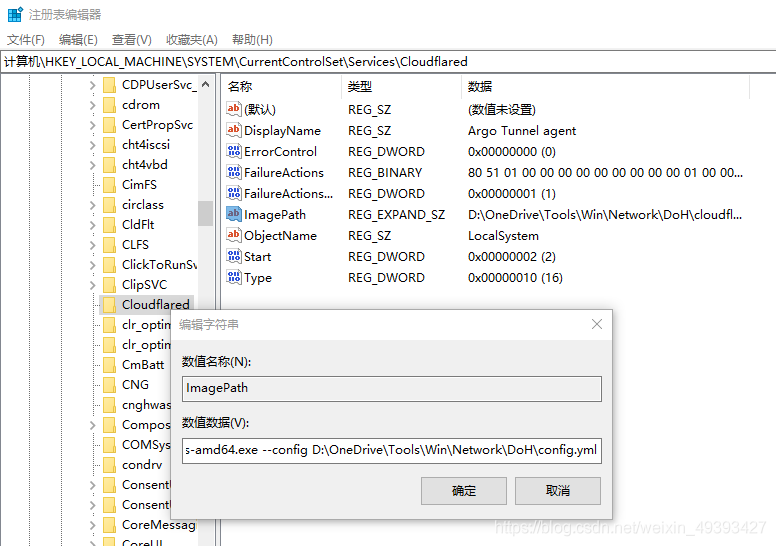The height and width of the screenshot is (546, 776).
Task: Click the registry path address bar
Action: click(388, 61)
